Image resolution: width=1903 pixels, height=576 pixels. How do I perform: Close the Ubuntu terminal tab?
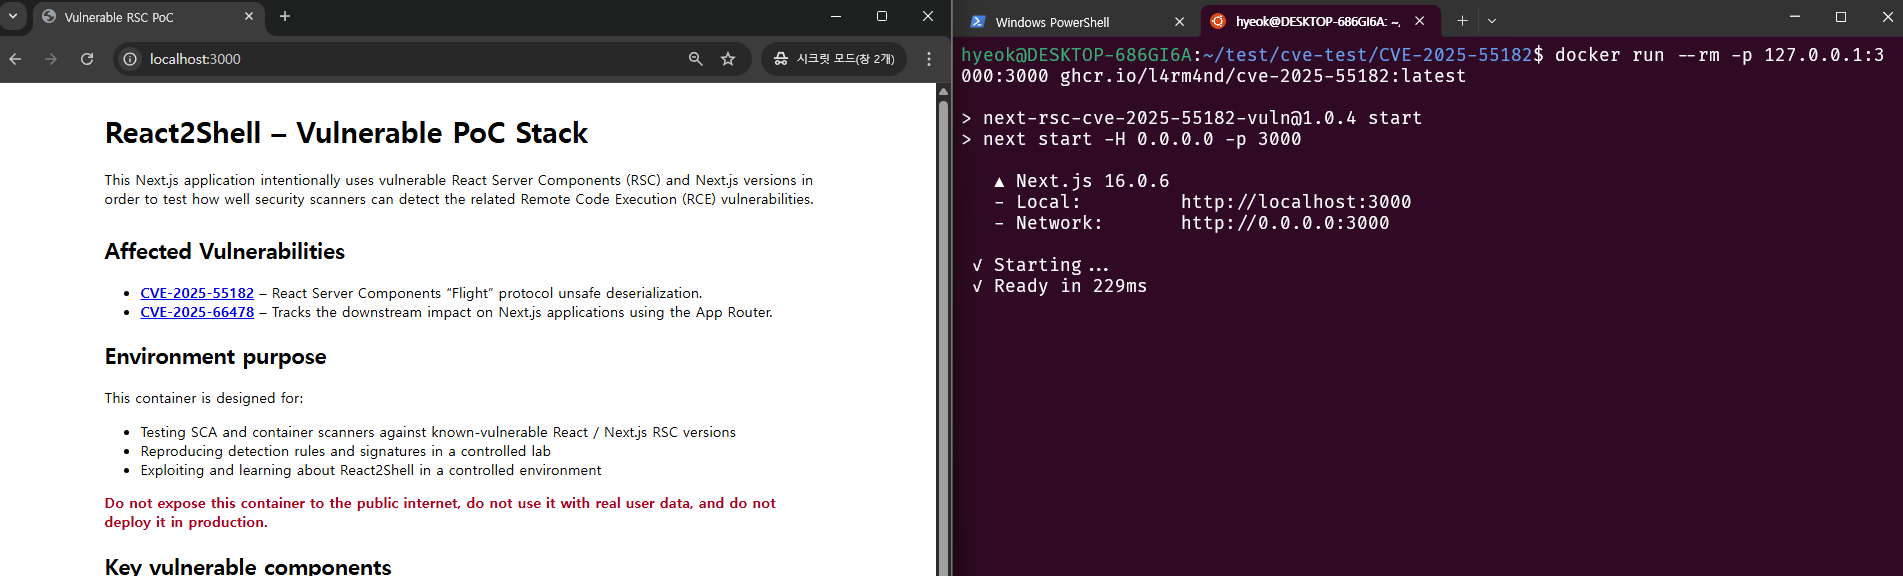1420,21
